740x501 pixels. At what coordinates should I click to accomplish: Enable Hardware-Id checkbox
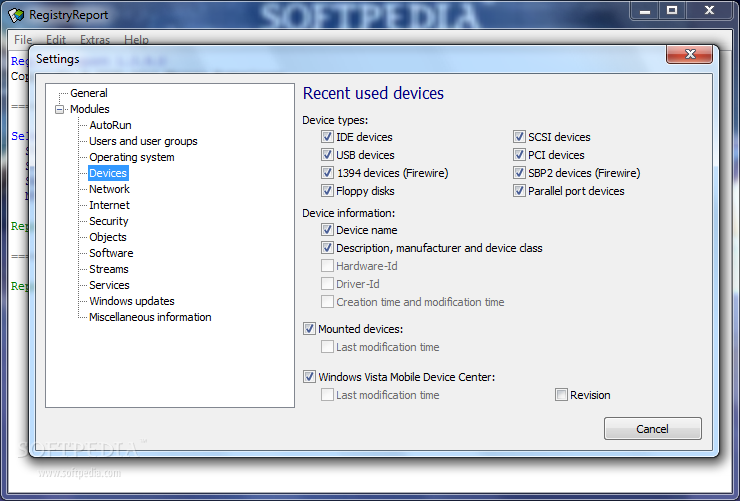point(327,266)
